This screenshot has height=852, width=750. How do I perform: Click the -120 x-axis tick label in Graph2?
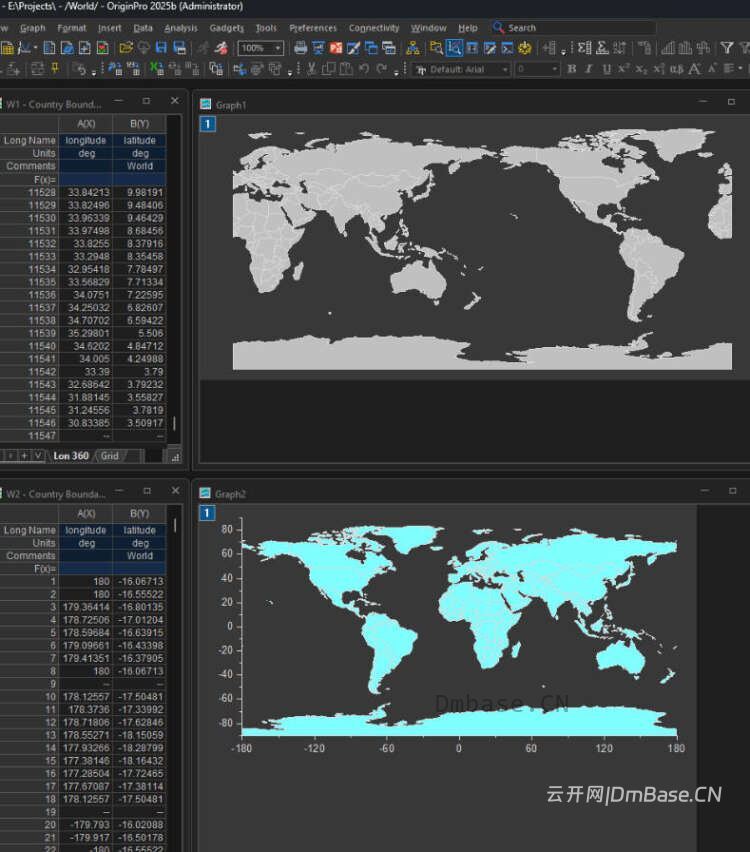click(x=314, y=748)
